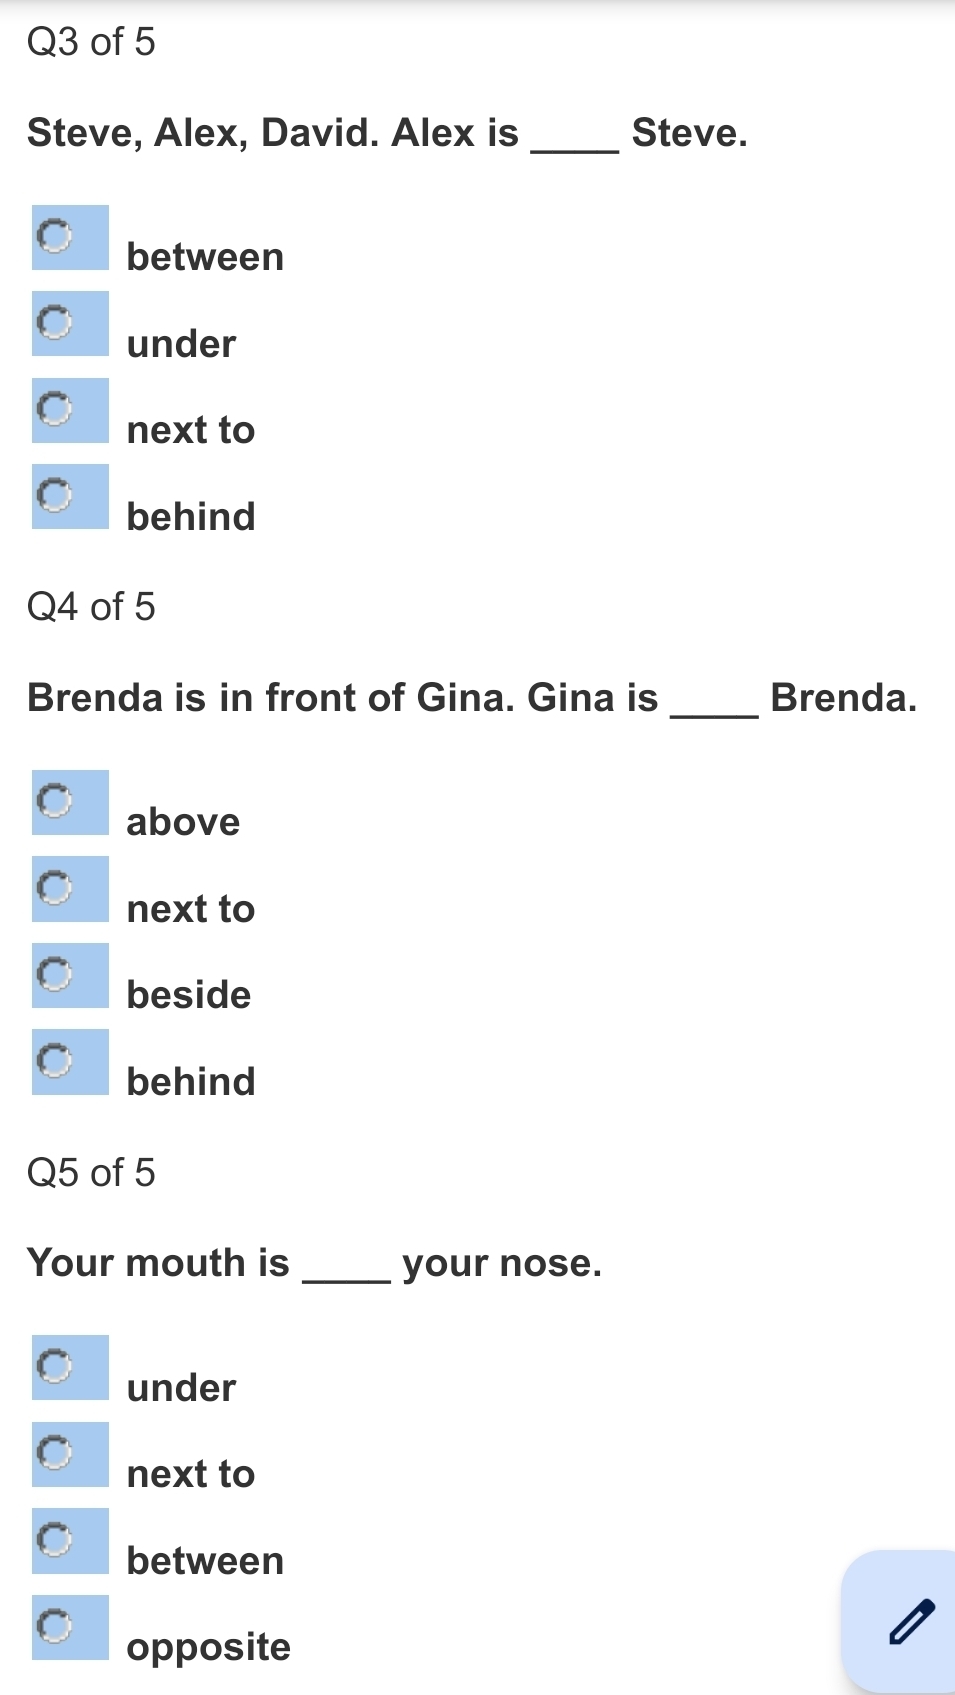Screen dimensions: 955x1695
Task: Choose "next to" radio for Q3
Action: pyautogui.click(x=55, y=409)
